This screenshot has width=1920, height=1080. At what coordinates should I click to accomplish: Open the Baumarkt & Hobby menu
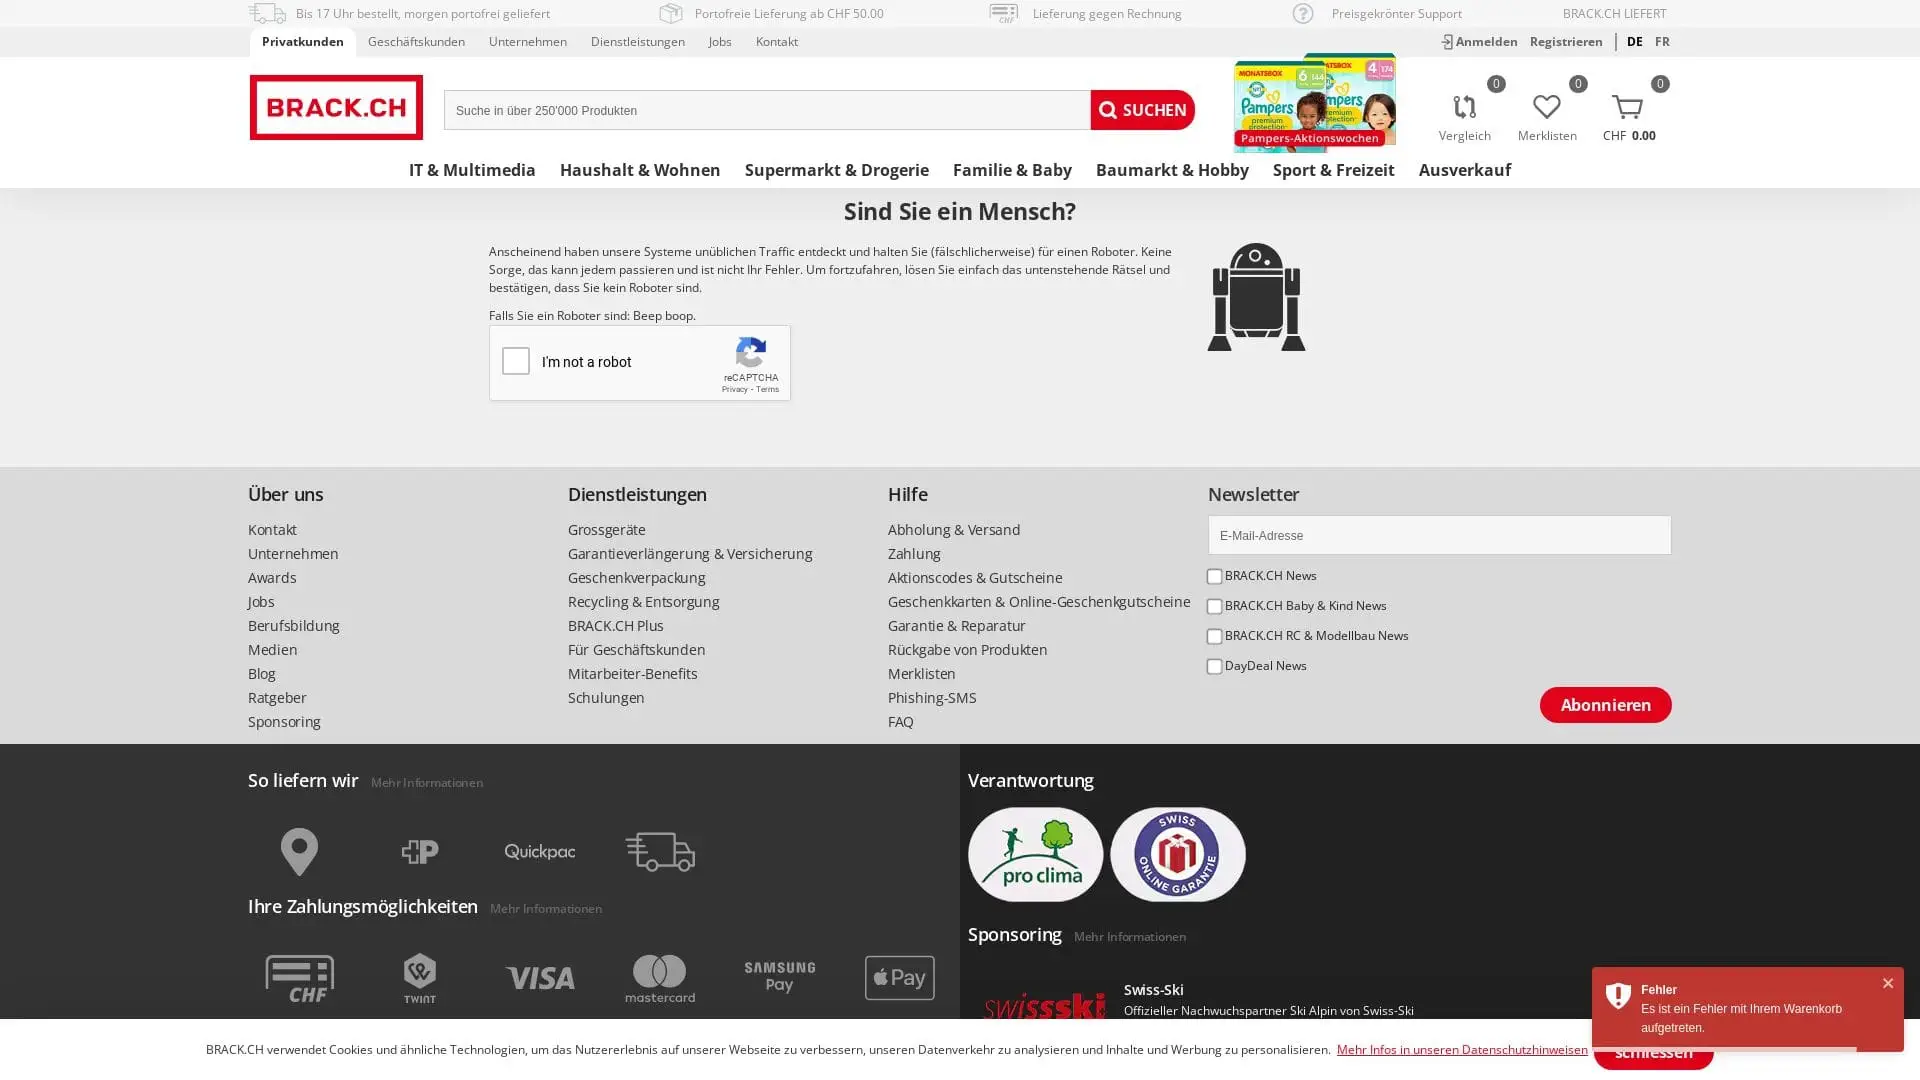[x=1172, y=170]
